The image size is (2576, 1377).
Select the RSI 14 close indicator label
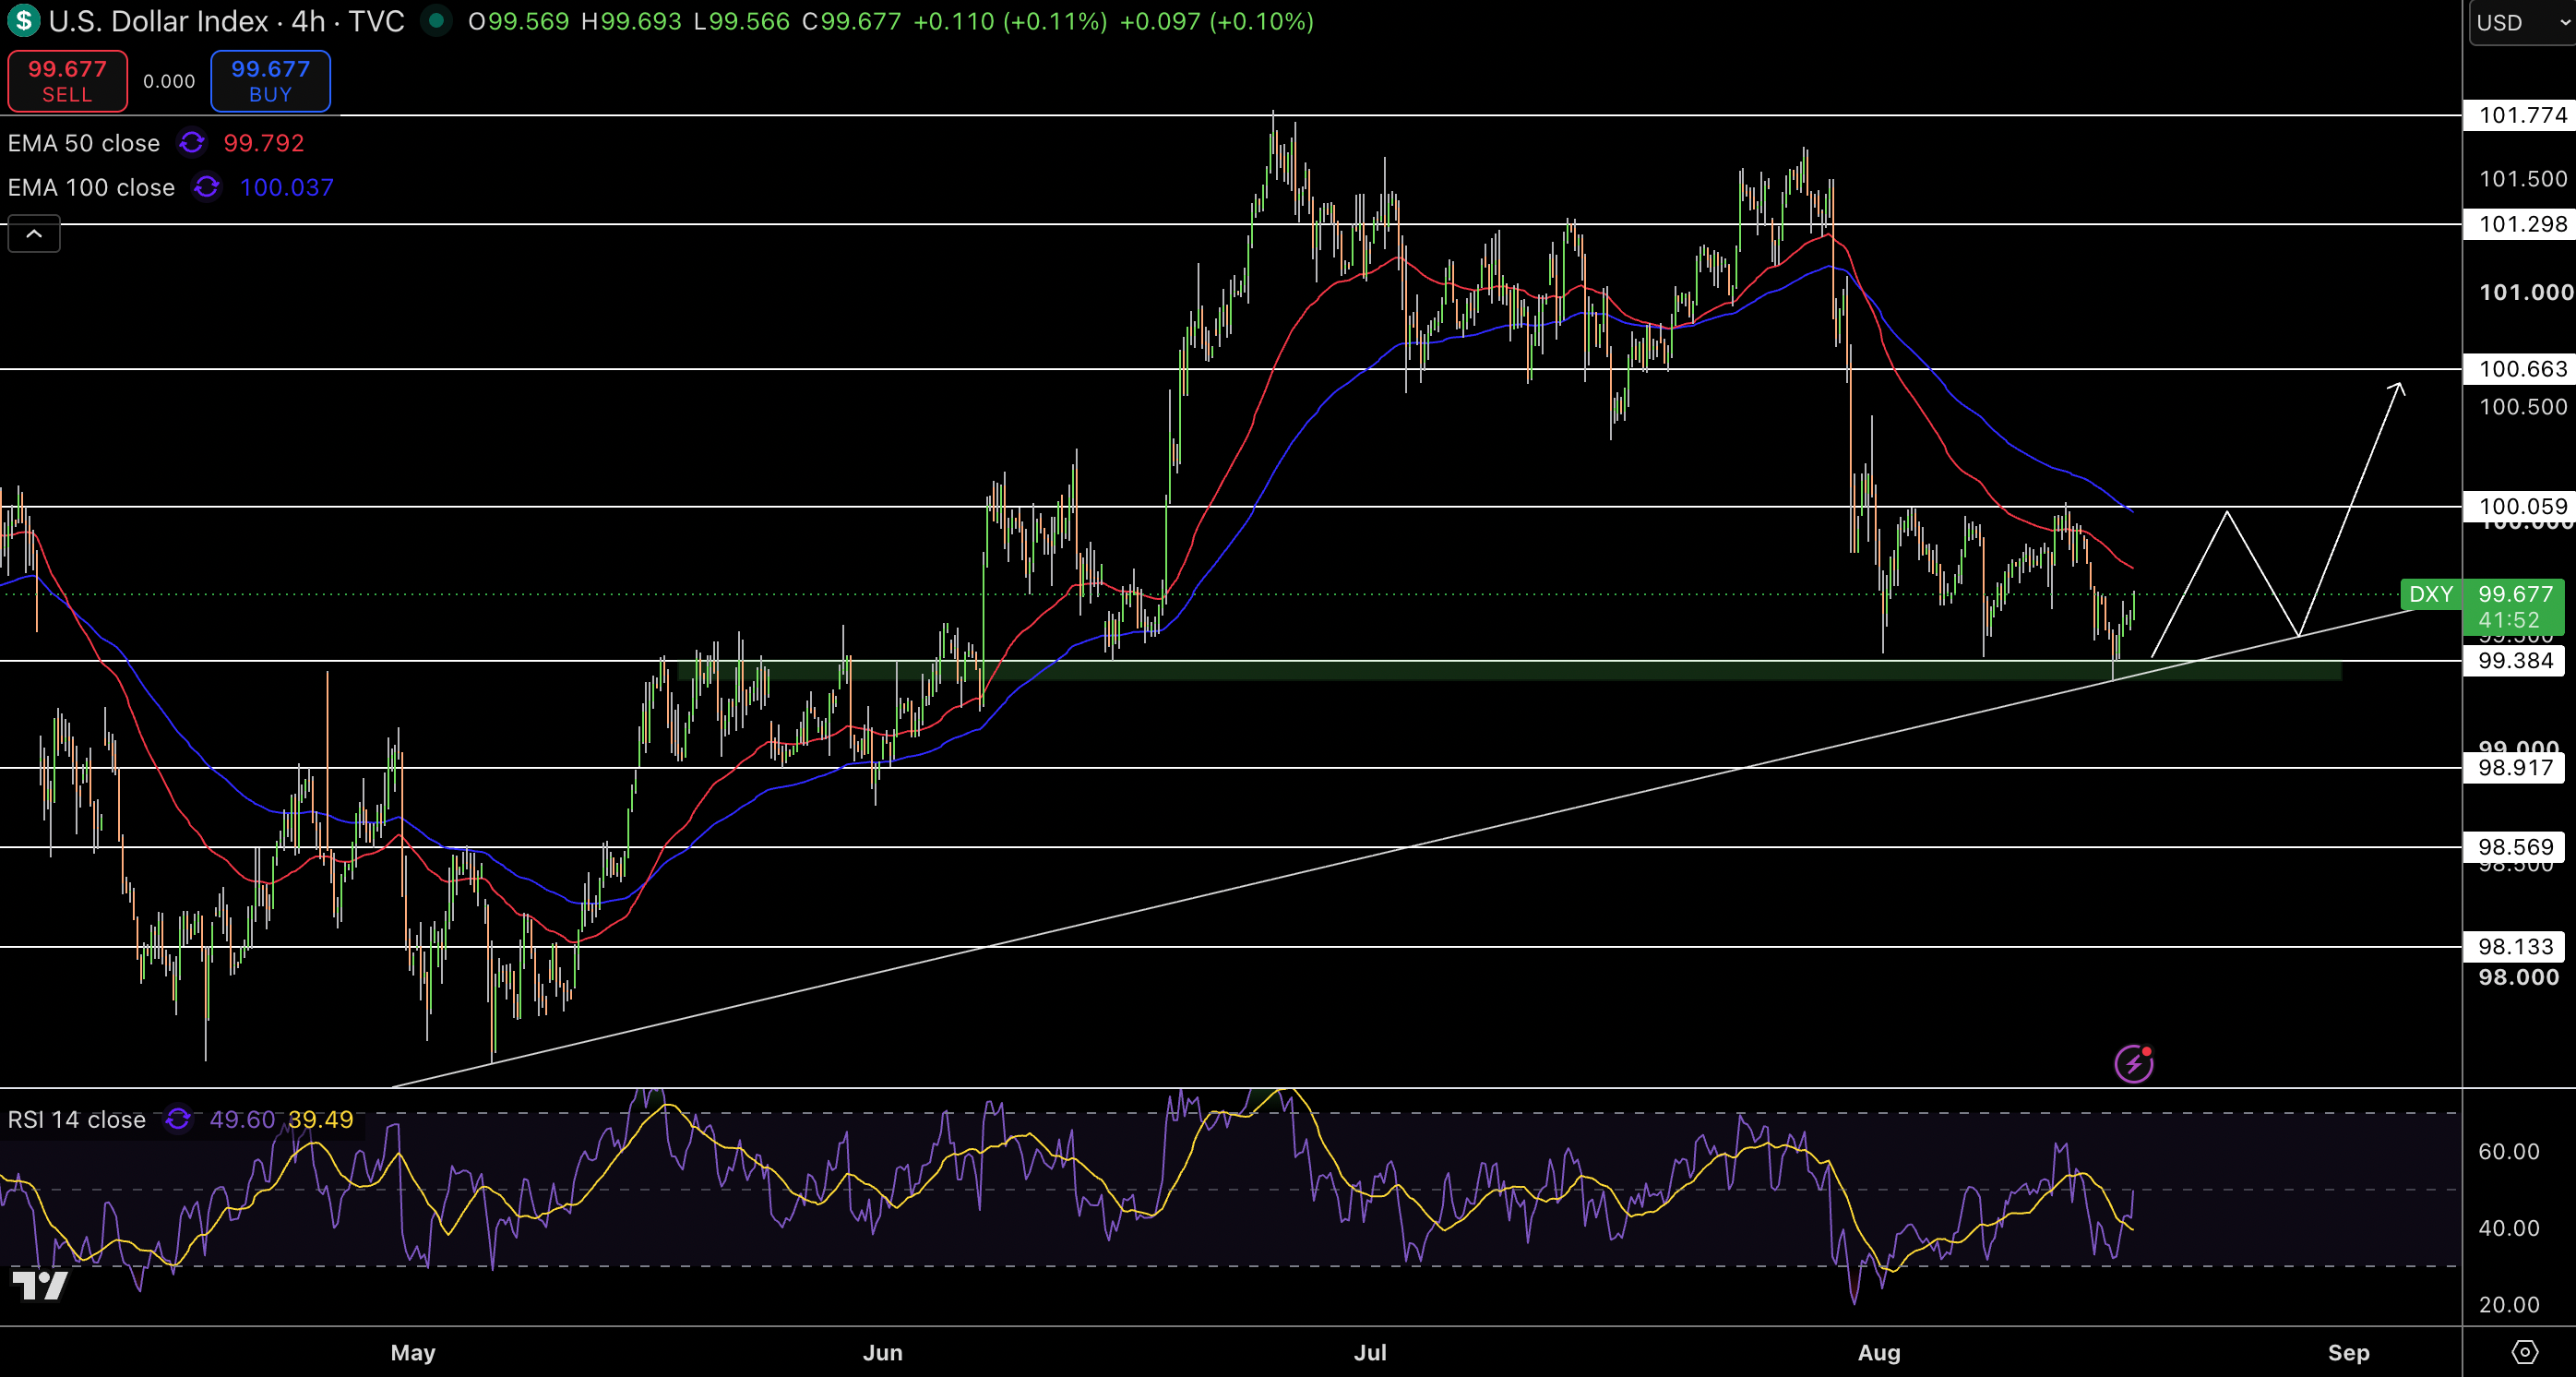pos(77,1119)
